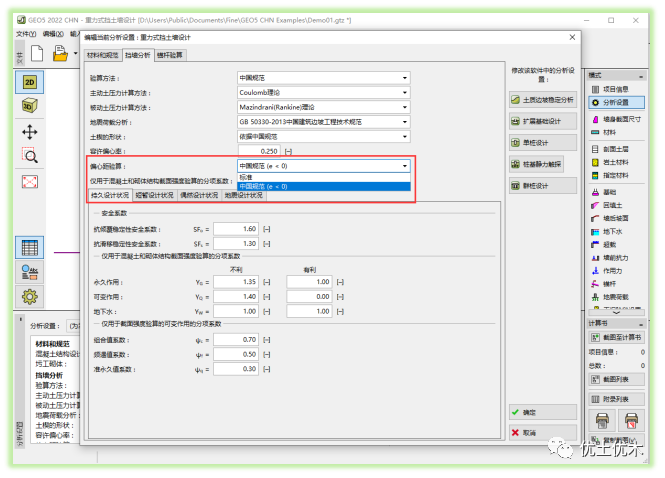Click the 土质边坡稳定分析 button
Viewport: 665px width, 478px height.
[x=543, y=100]
